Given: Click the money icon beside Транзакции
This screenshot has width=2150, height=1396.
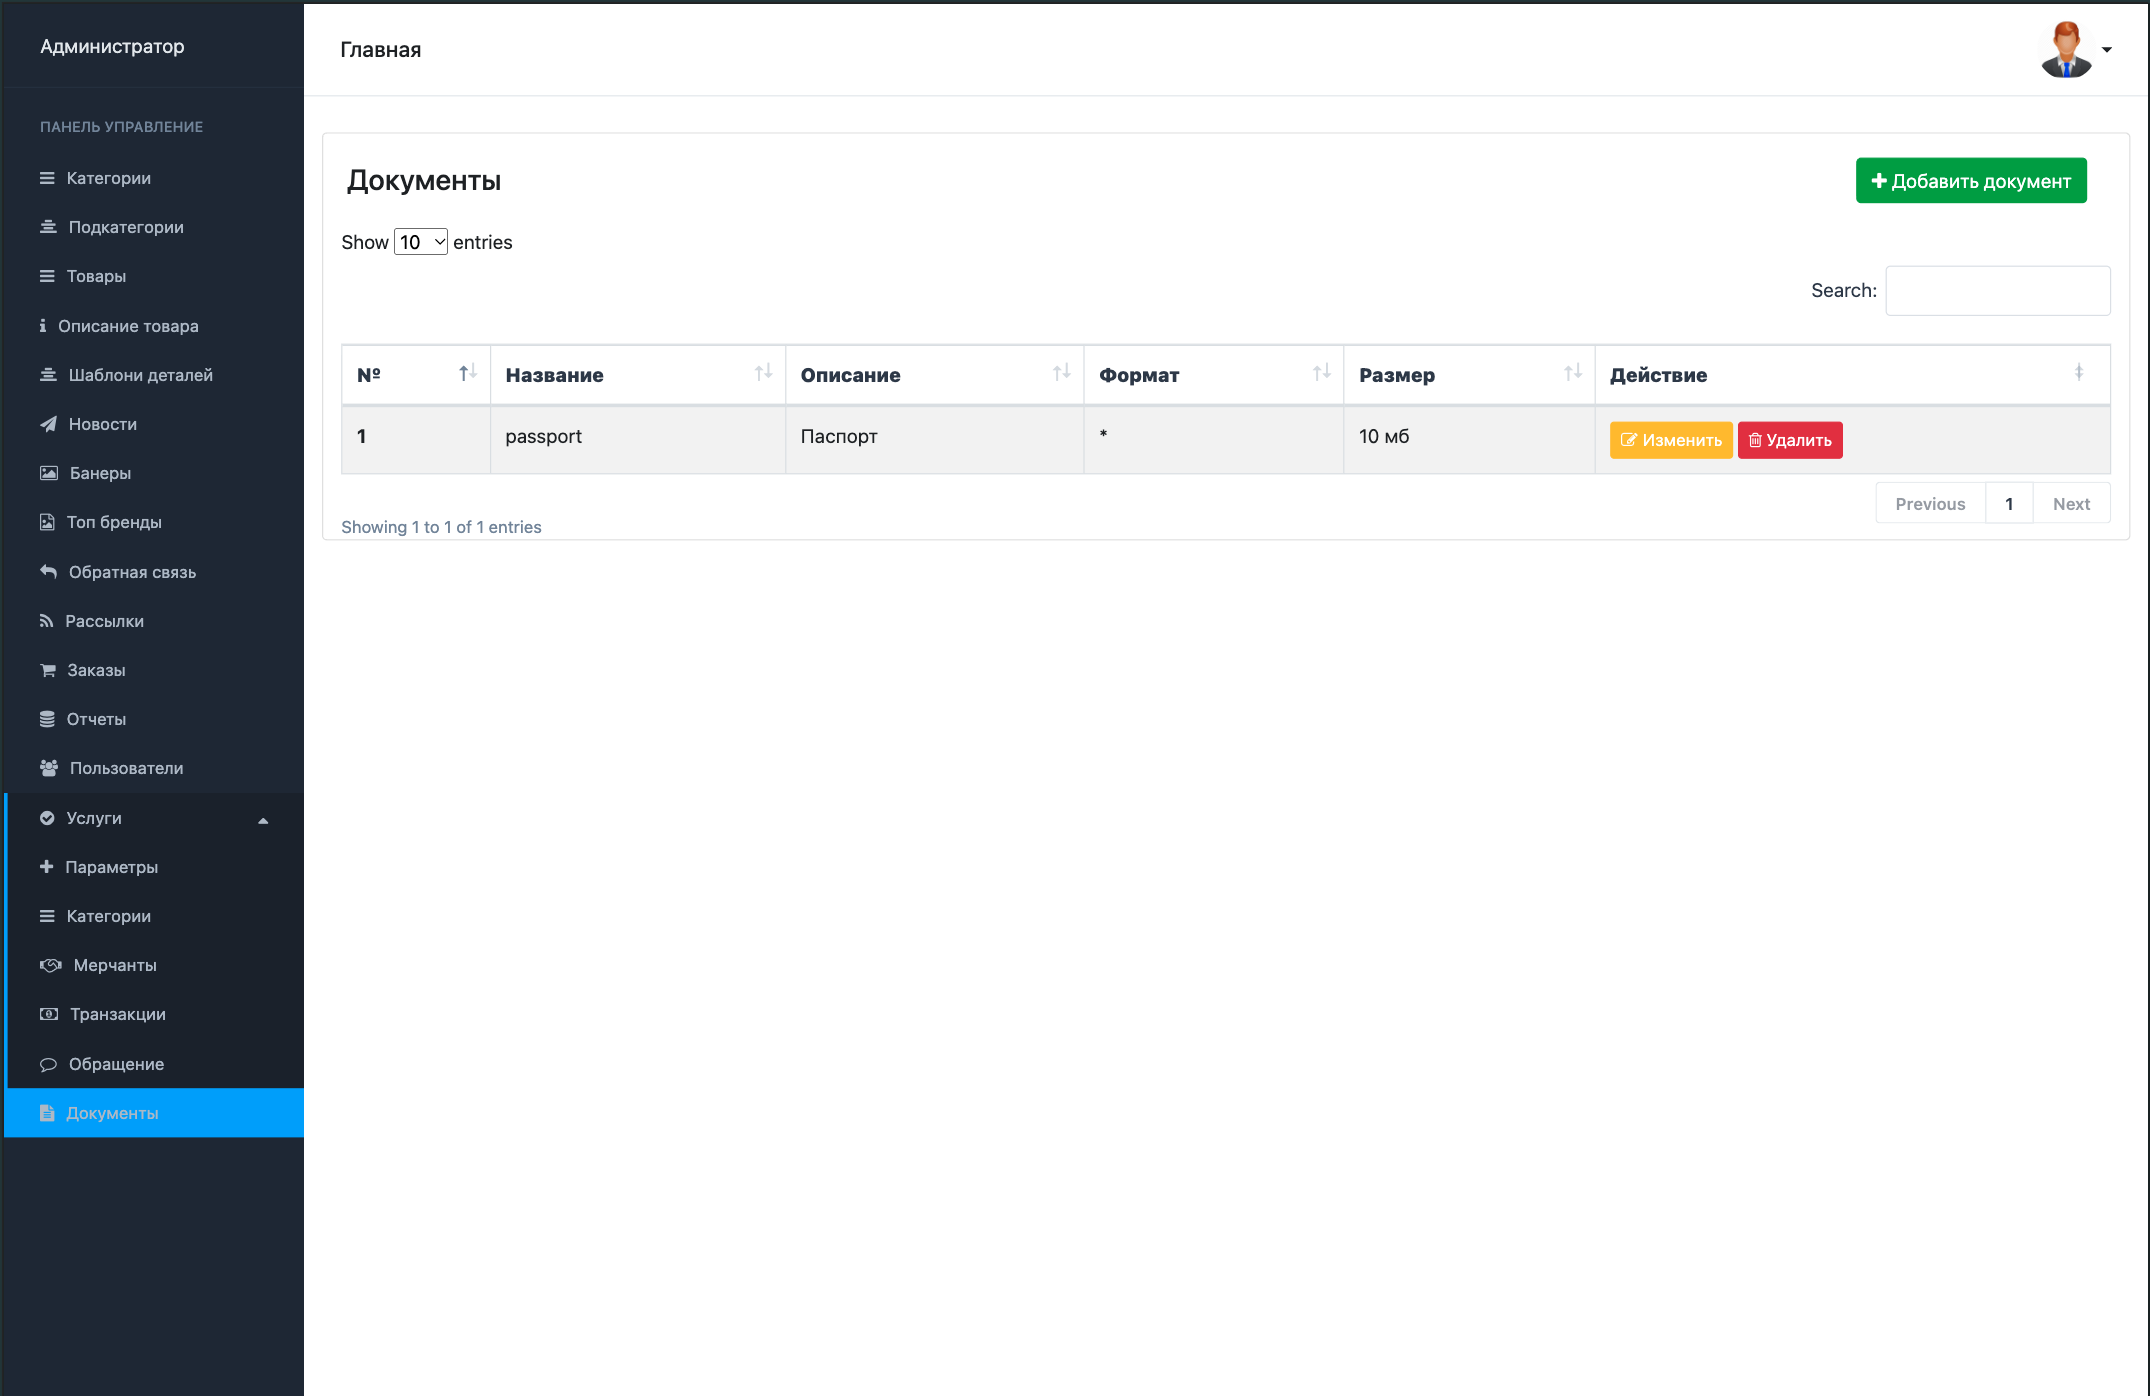Looking at the screenshot, I should click(49, 1014).
